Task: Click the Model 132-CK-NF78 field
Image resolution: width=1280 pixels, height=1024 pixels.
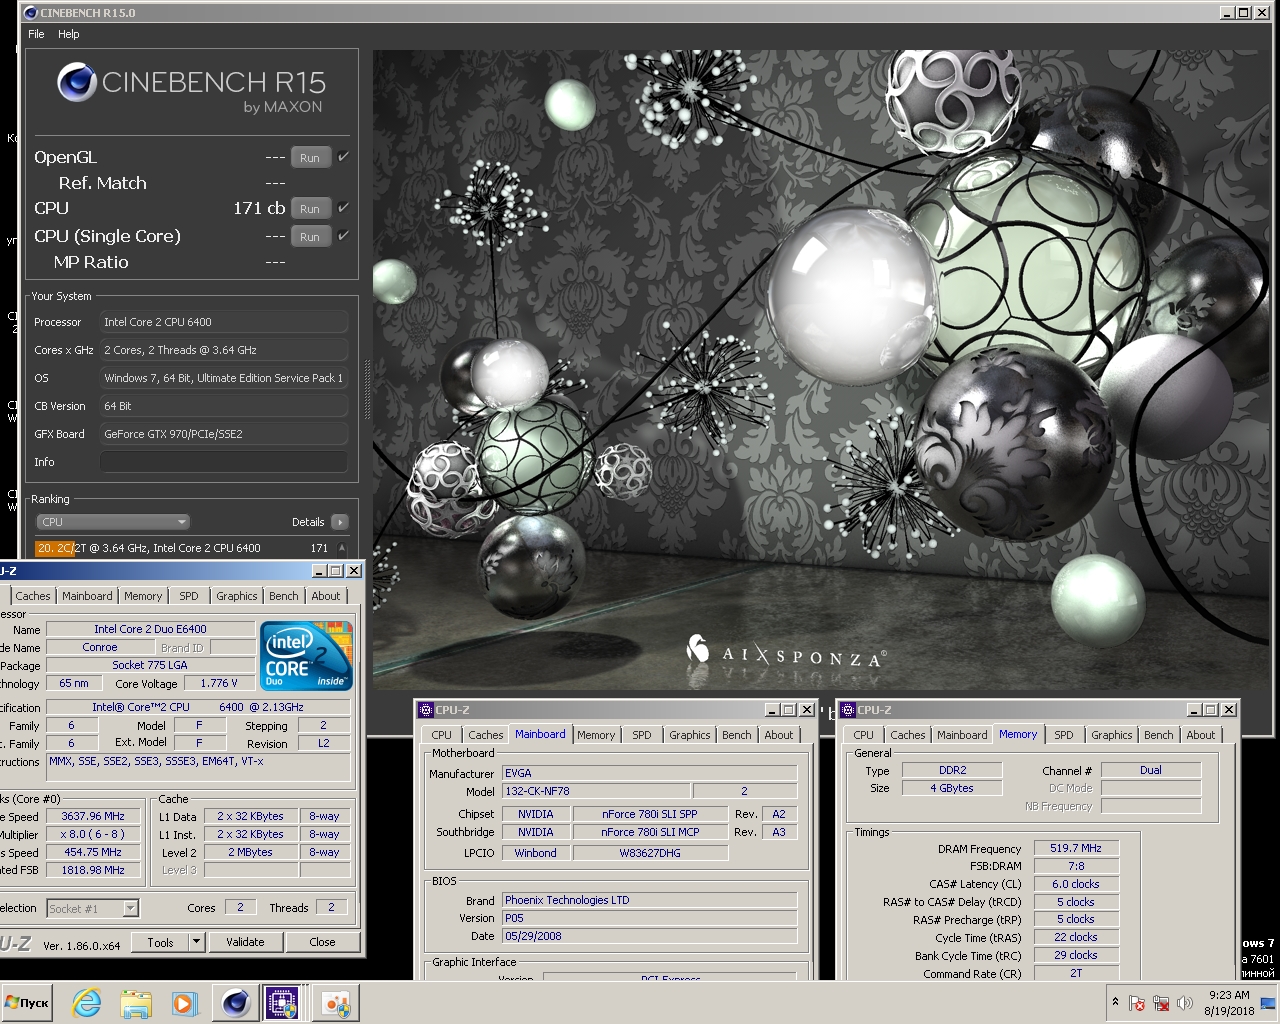Action: click(x=594, y=791)
